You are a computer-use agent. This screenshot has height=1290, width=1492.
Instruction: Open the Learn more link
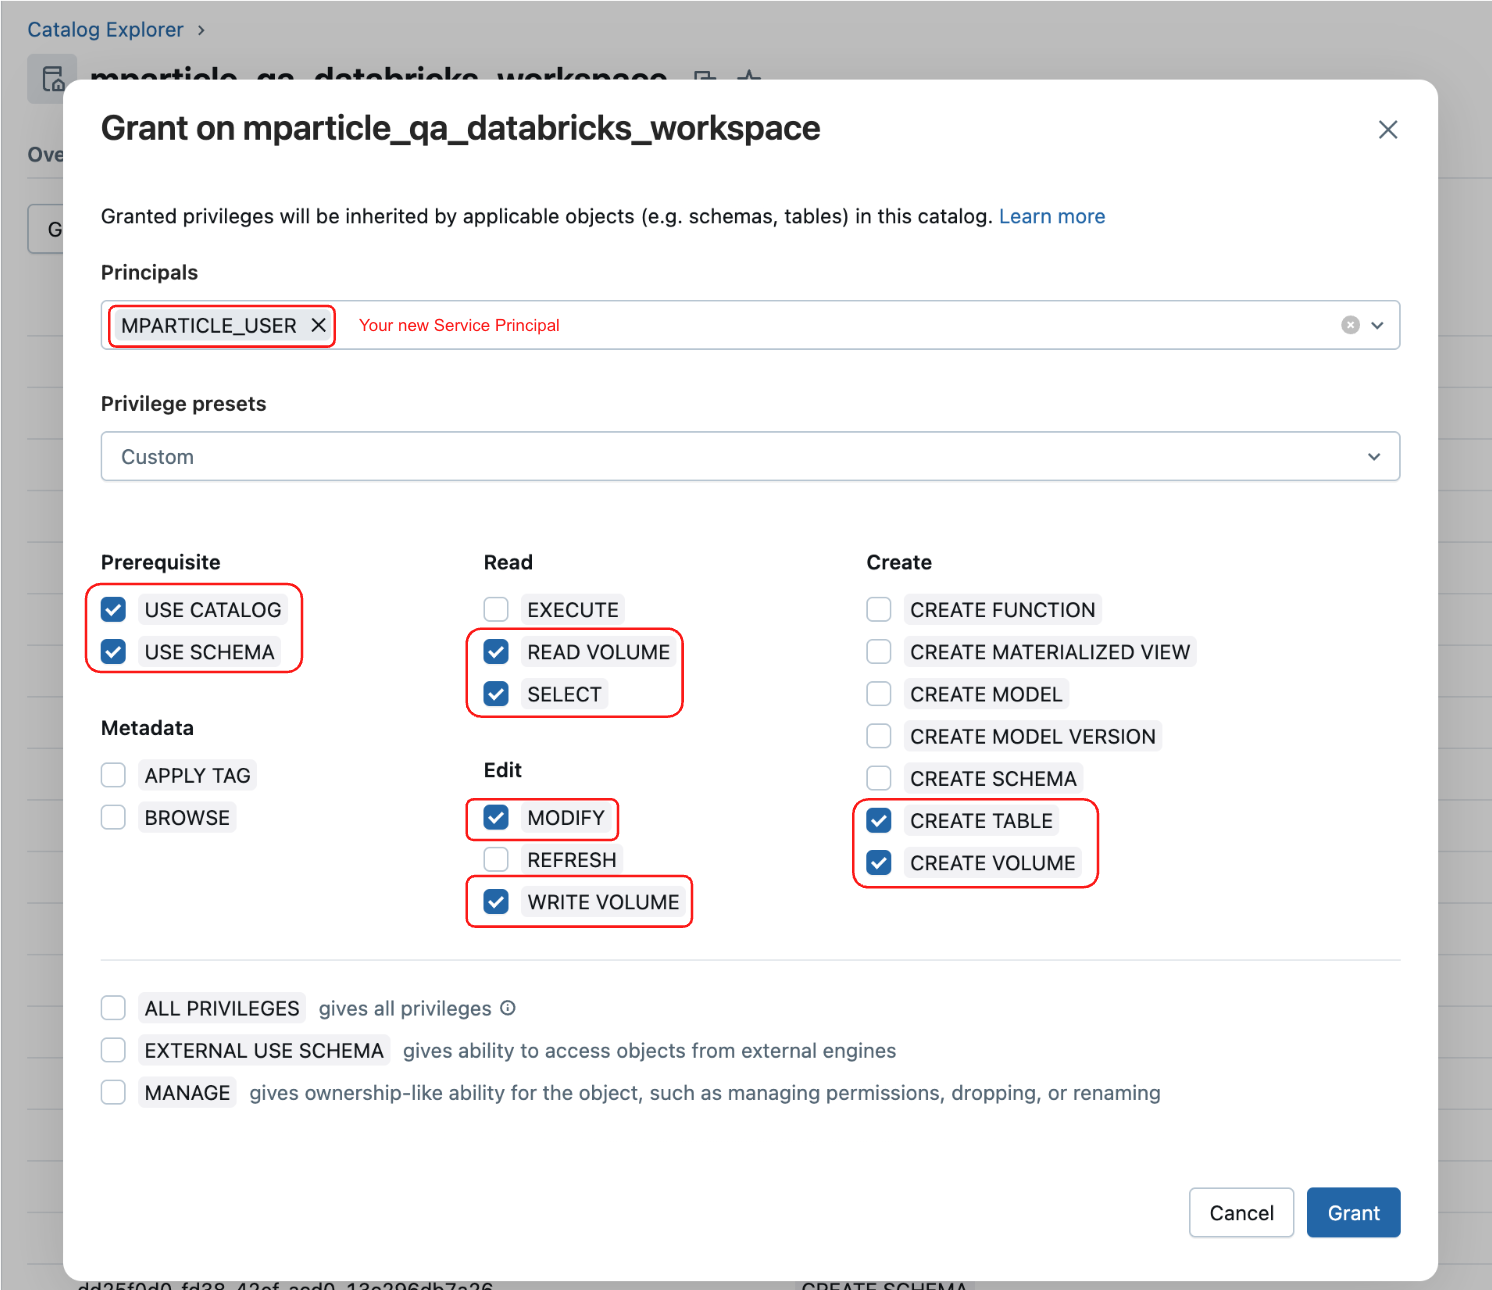(1052, 216)
